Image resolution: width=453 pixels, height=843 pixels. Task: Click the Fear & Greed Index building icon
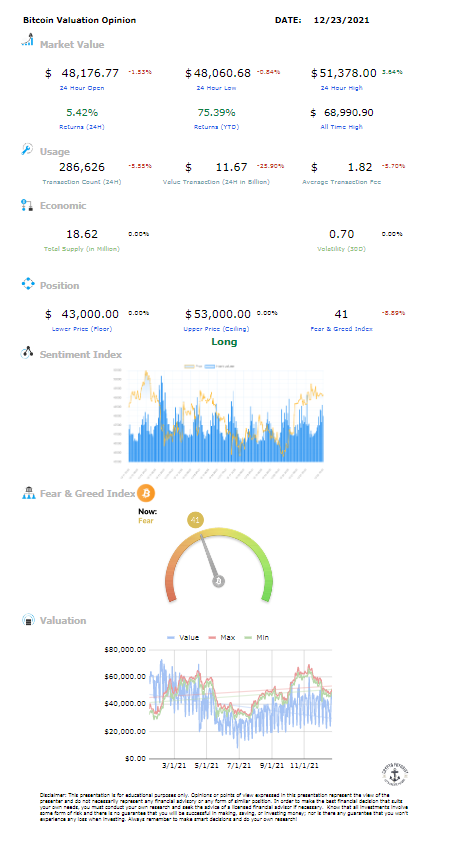(x=28, y=492)
